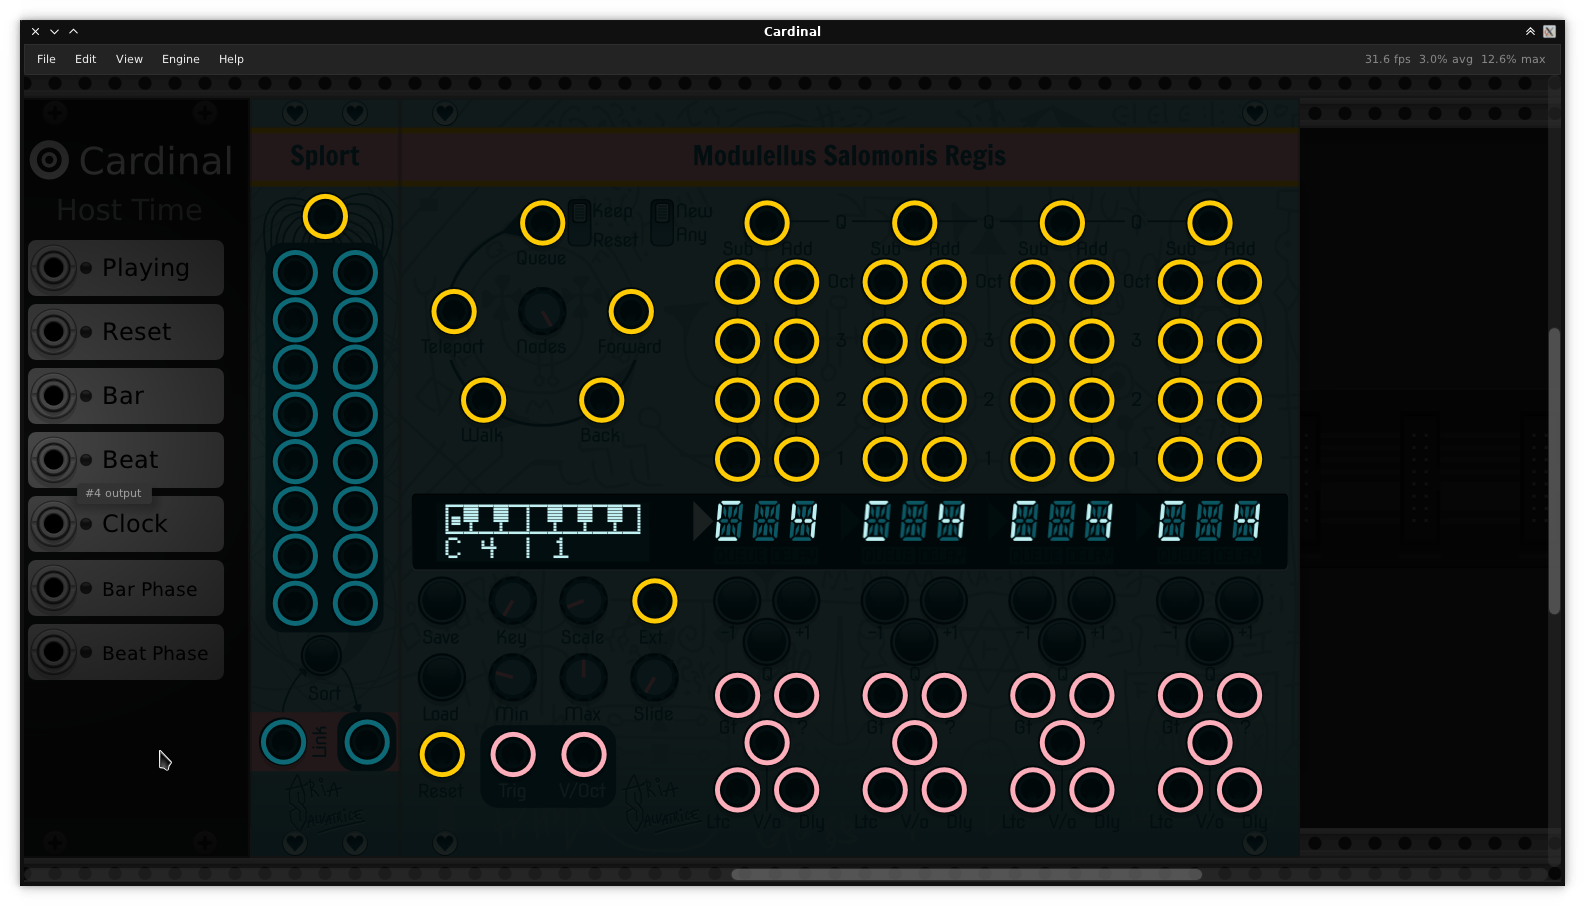Click the vertical scrollbar on the right
Screen dimensions: 1585x906
click(1554, 470)
